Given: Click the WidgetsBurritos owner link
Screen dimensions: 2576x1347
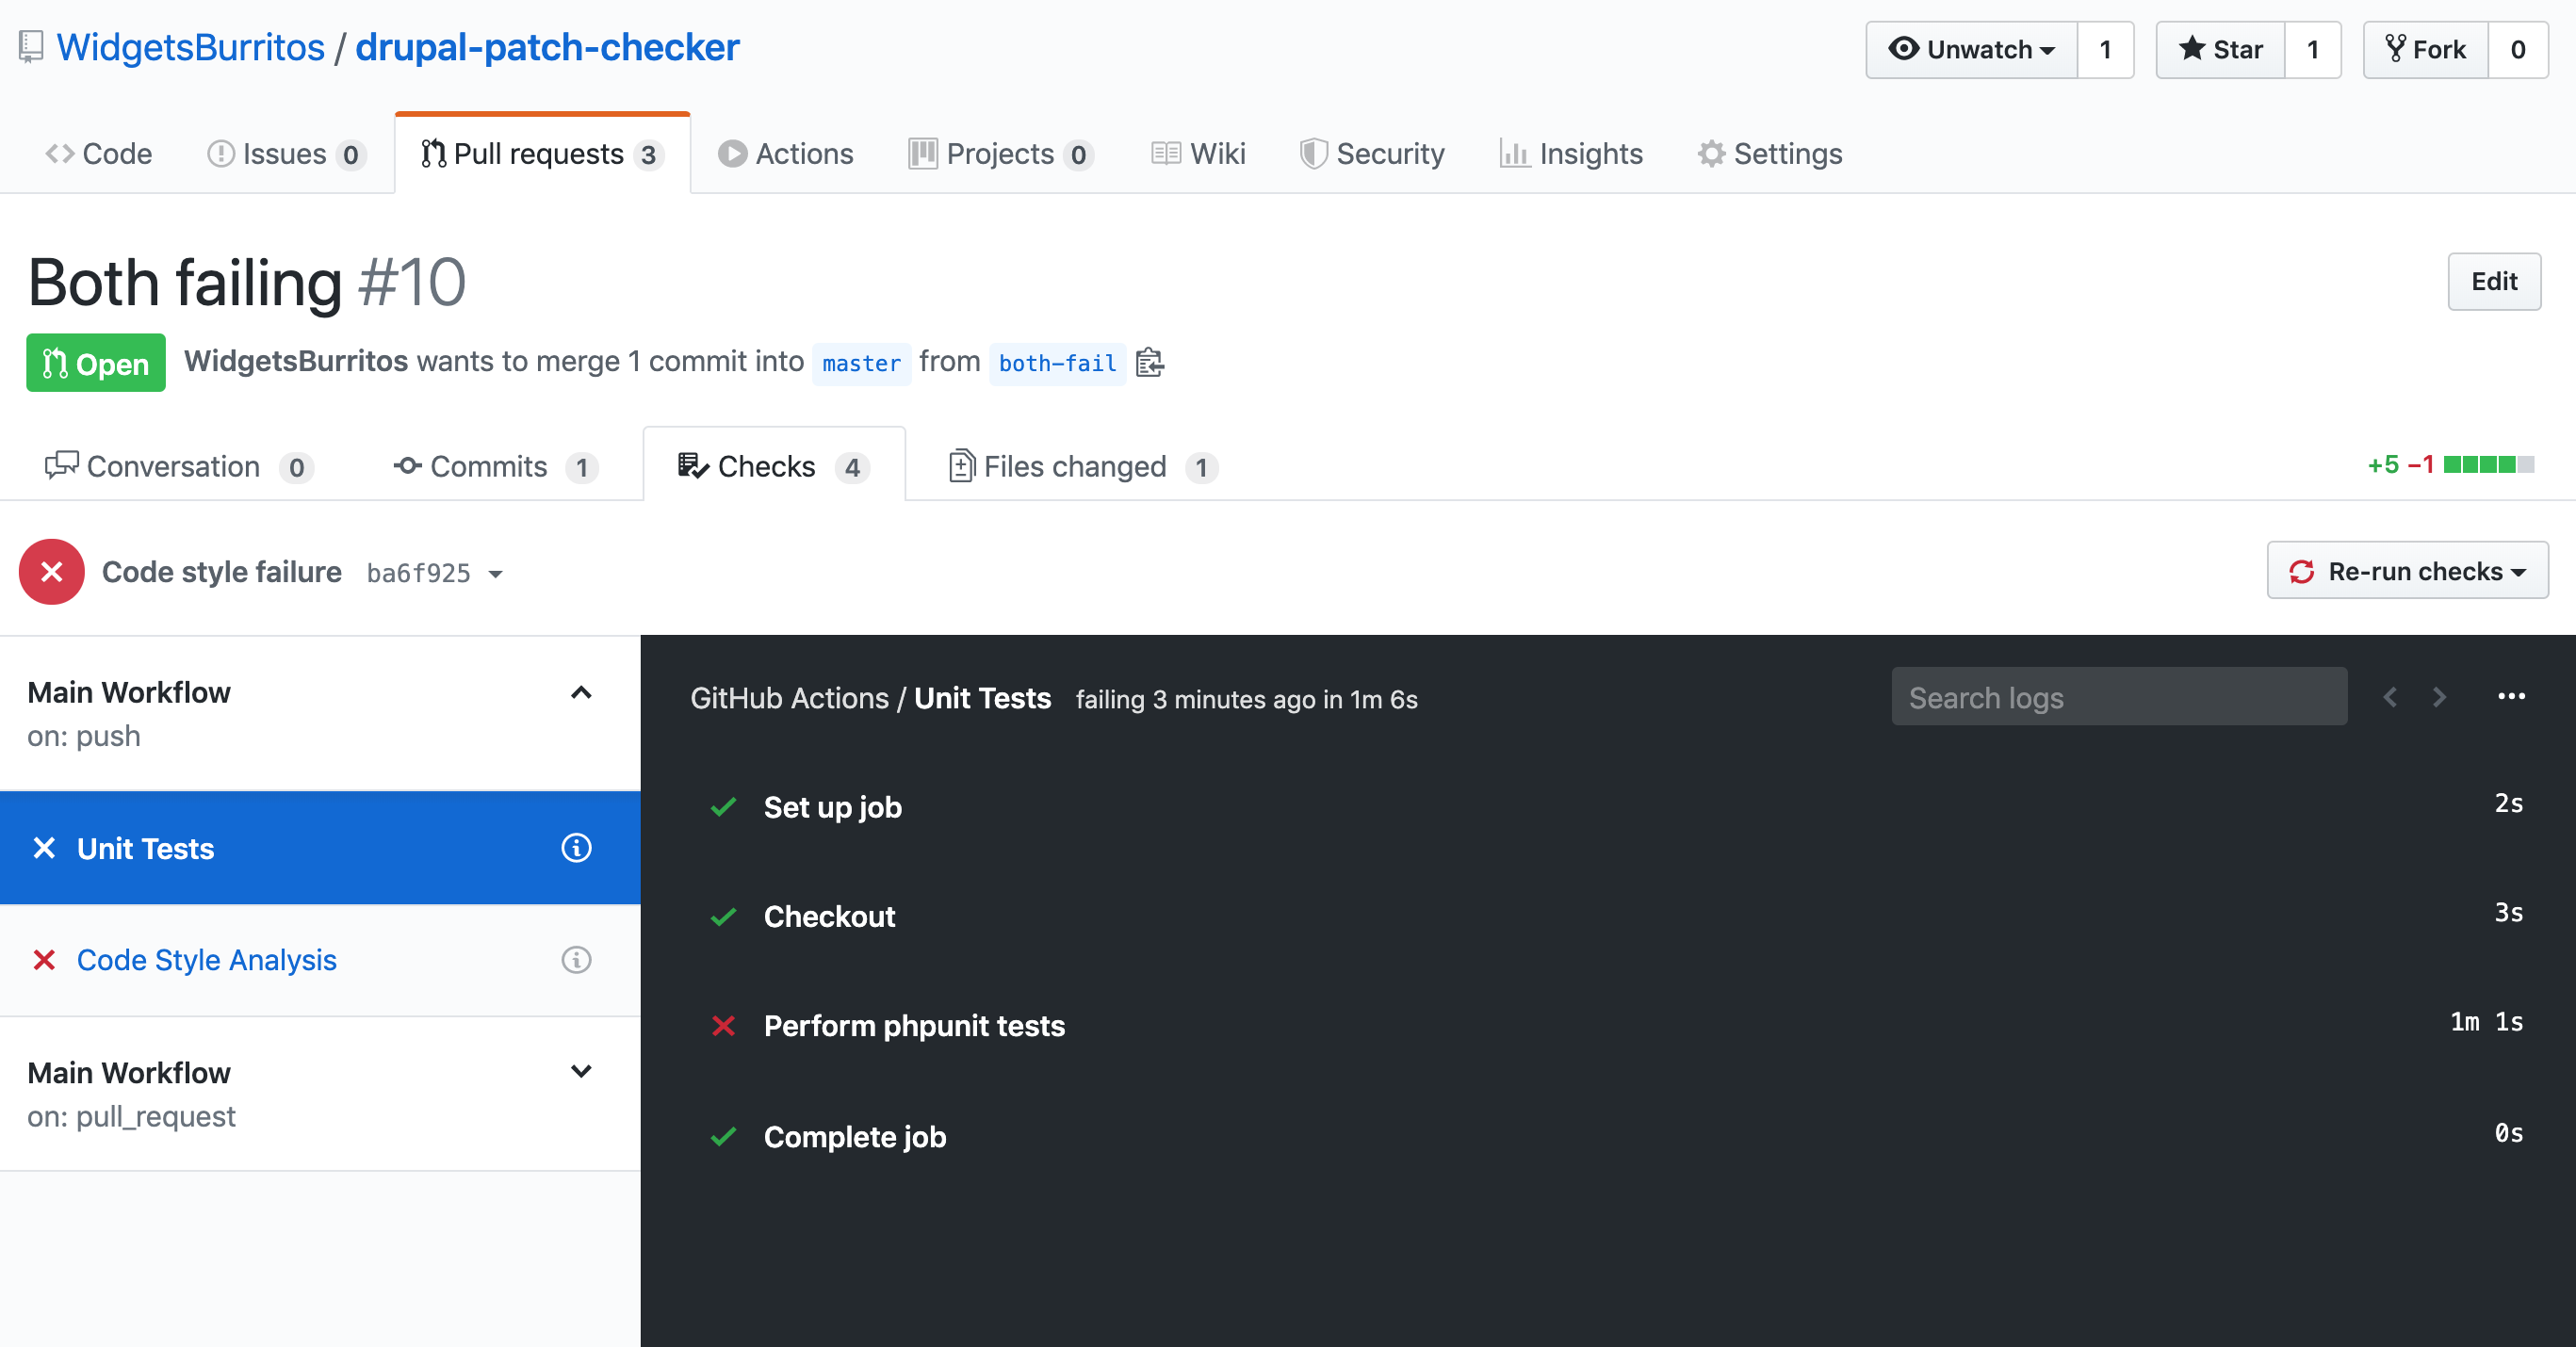Looking at the screenshot, I should click(190, 47).
